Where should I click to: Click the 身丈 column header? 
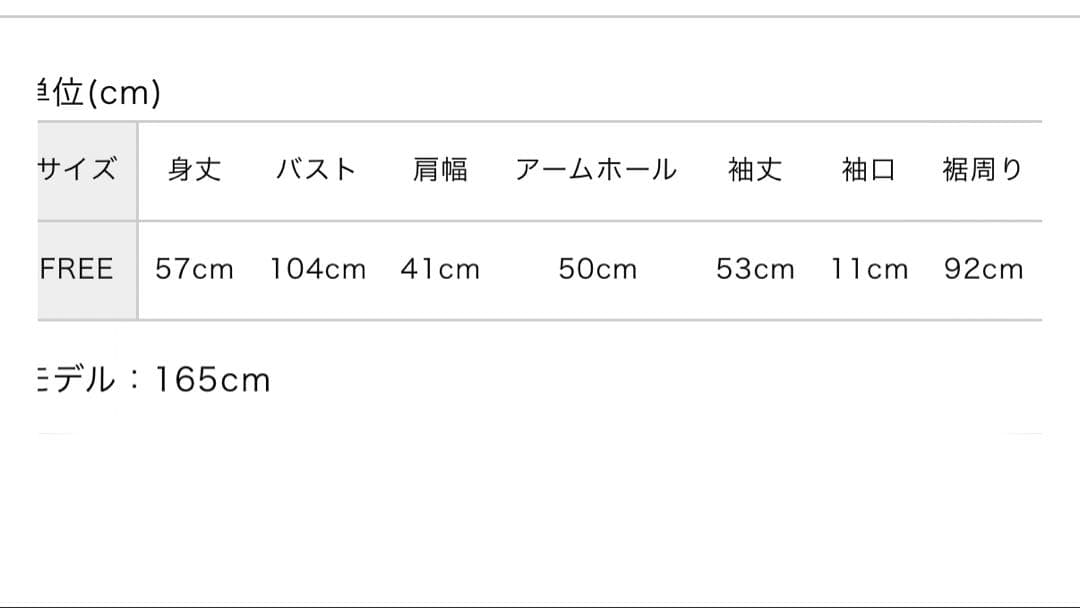point(195,170)
